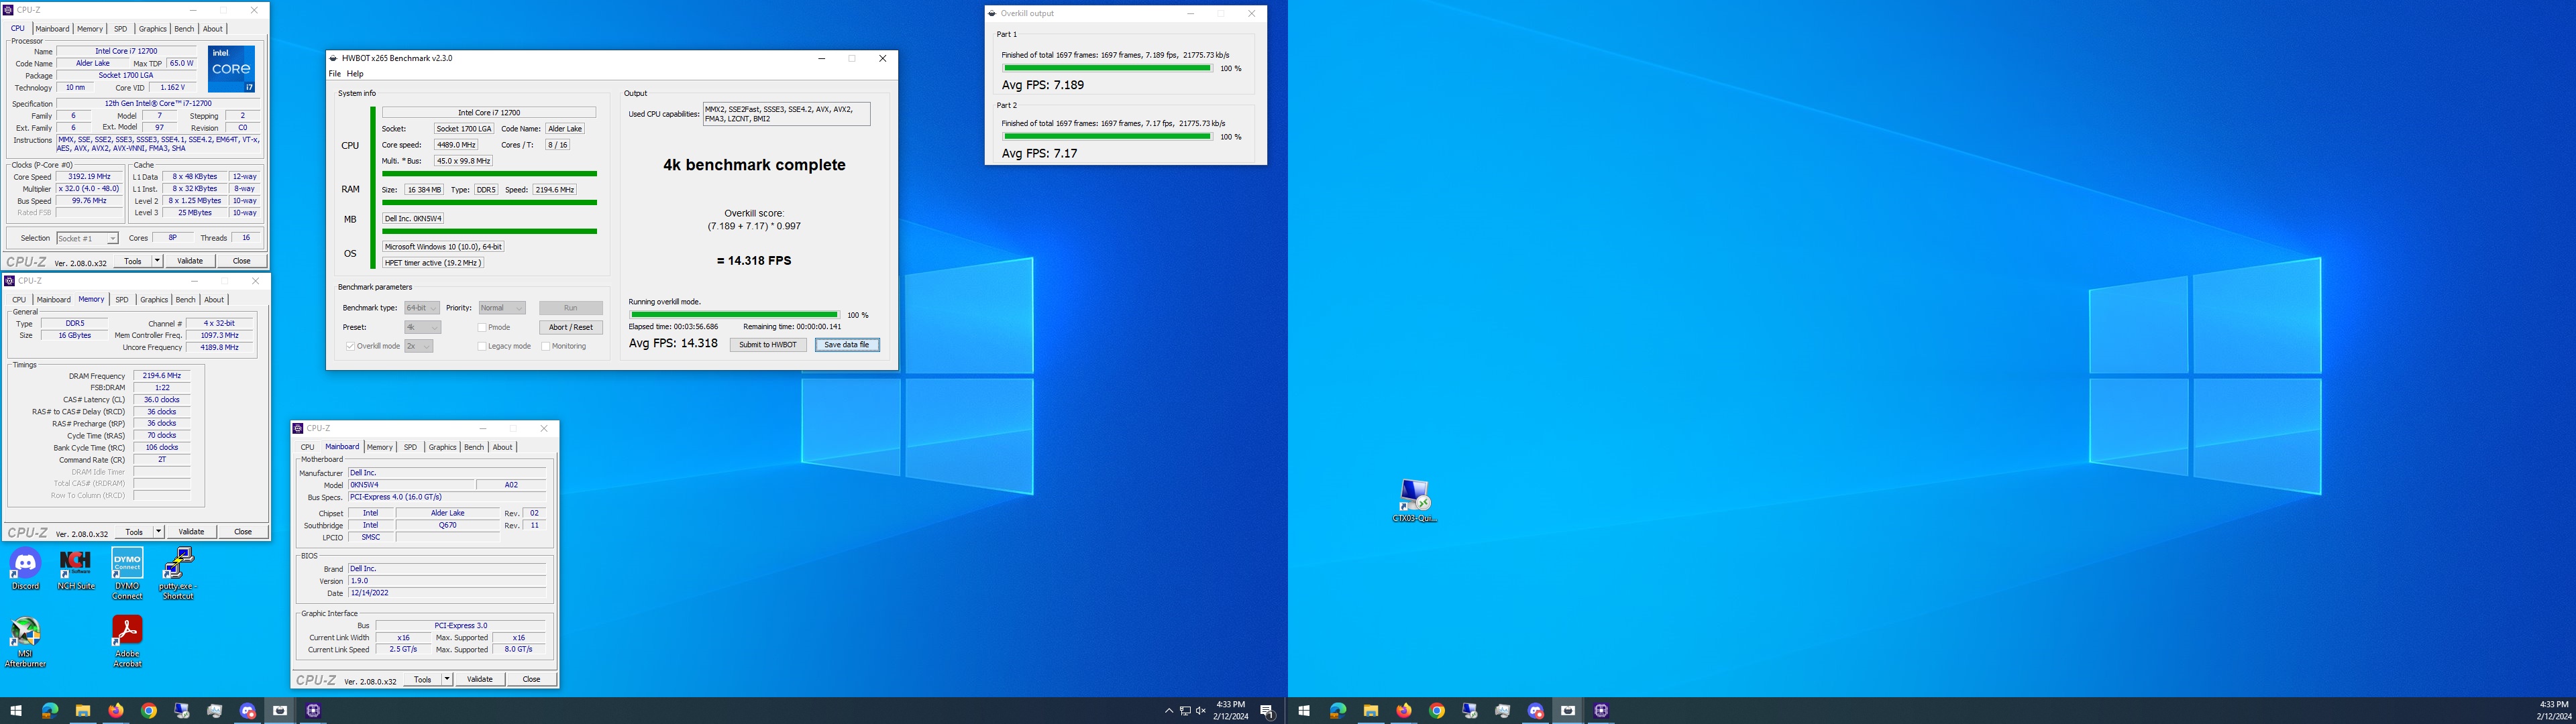Open Preset 4k dropdown
Screen dimensions: 2576x724
422,327
